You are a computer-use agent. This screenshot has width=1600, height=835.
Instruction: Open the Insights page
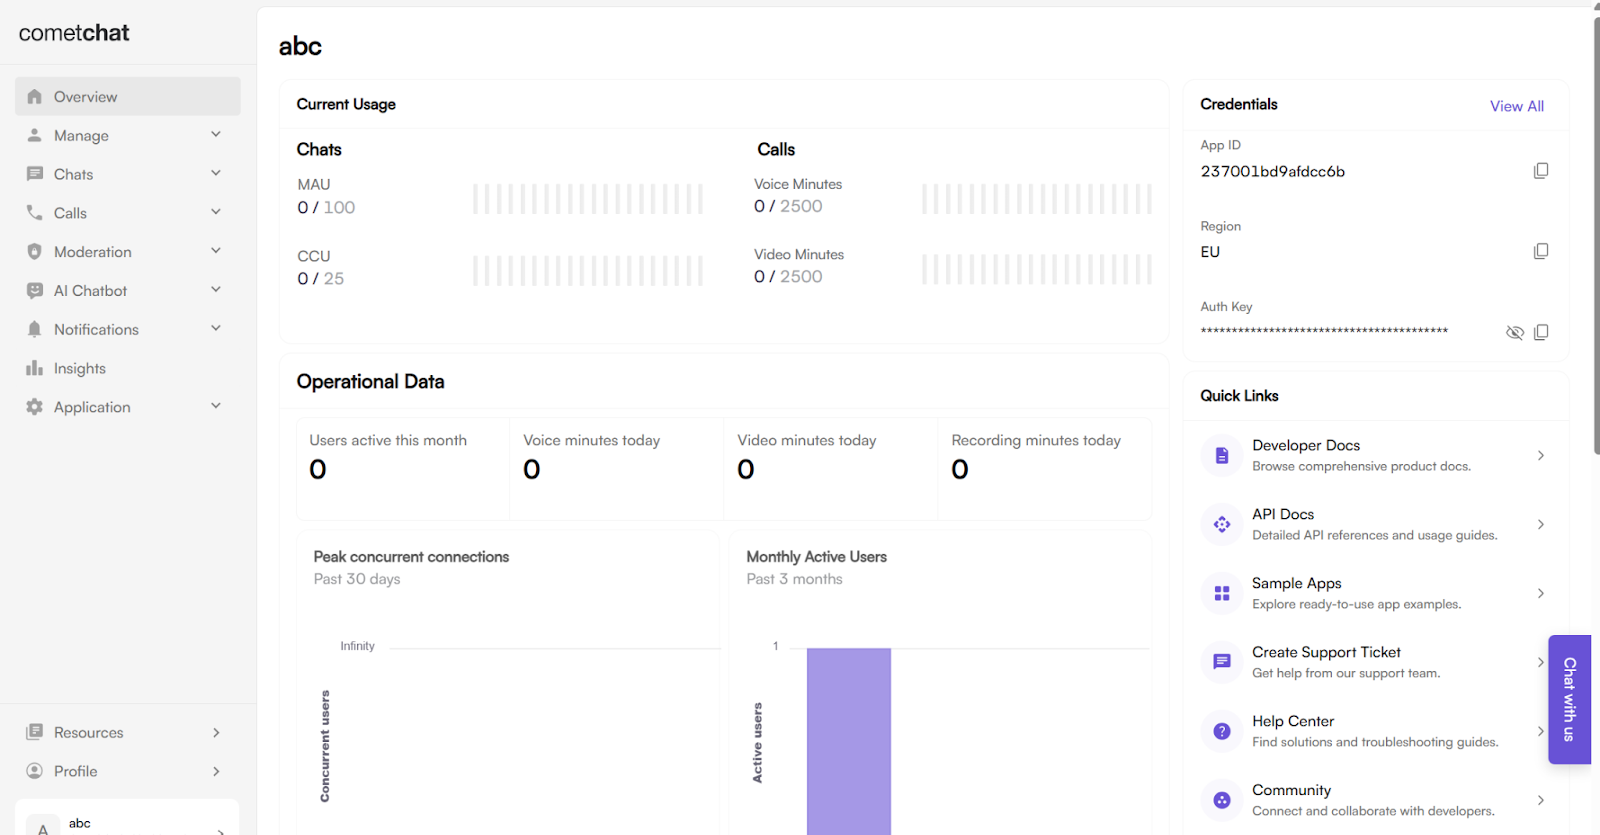click(x=128, y=368)
